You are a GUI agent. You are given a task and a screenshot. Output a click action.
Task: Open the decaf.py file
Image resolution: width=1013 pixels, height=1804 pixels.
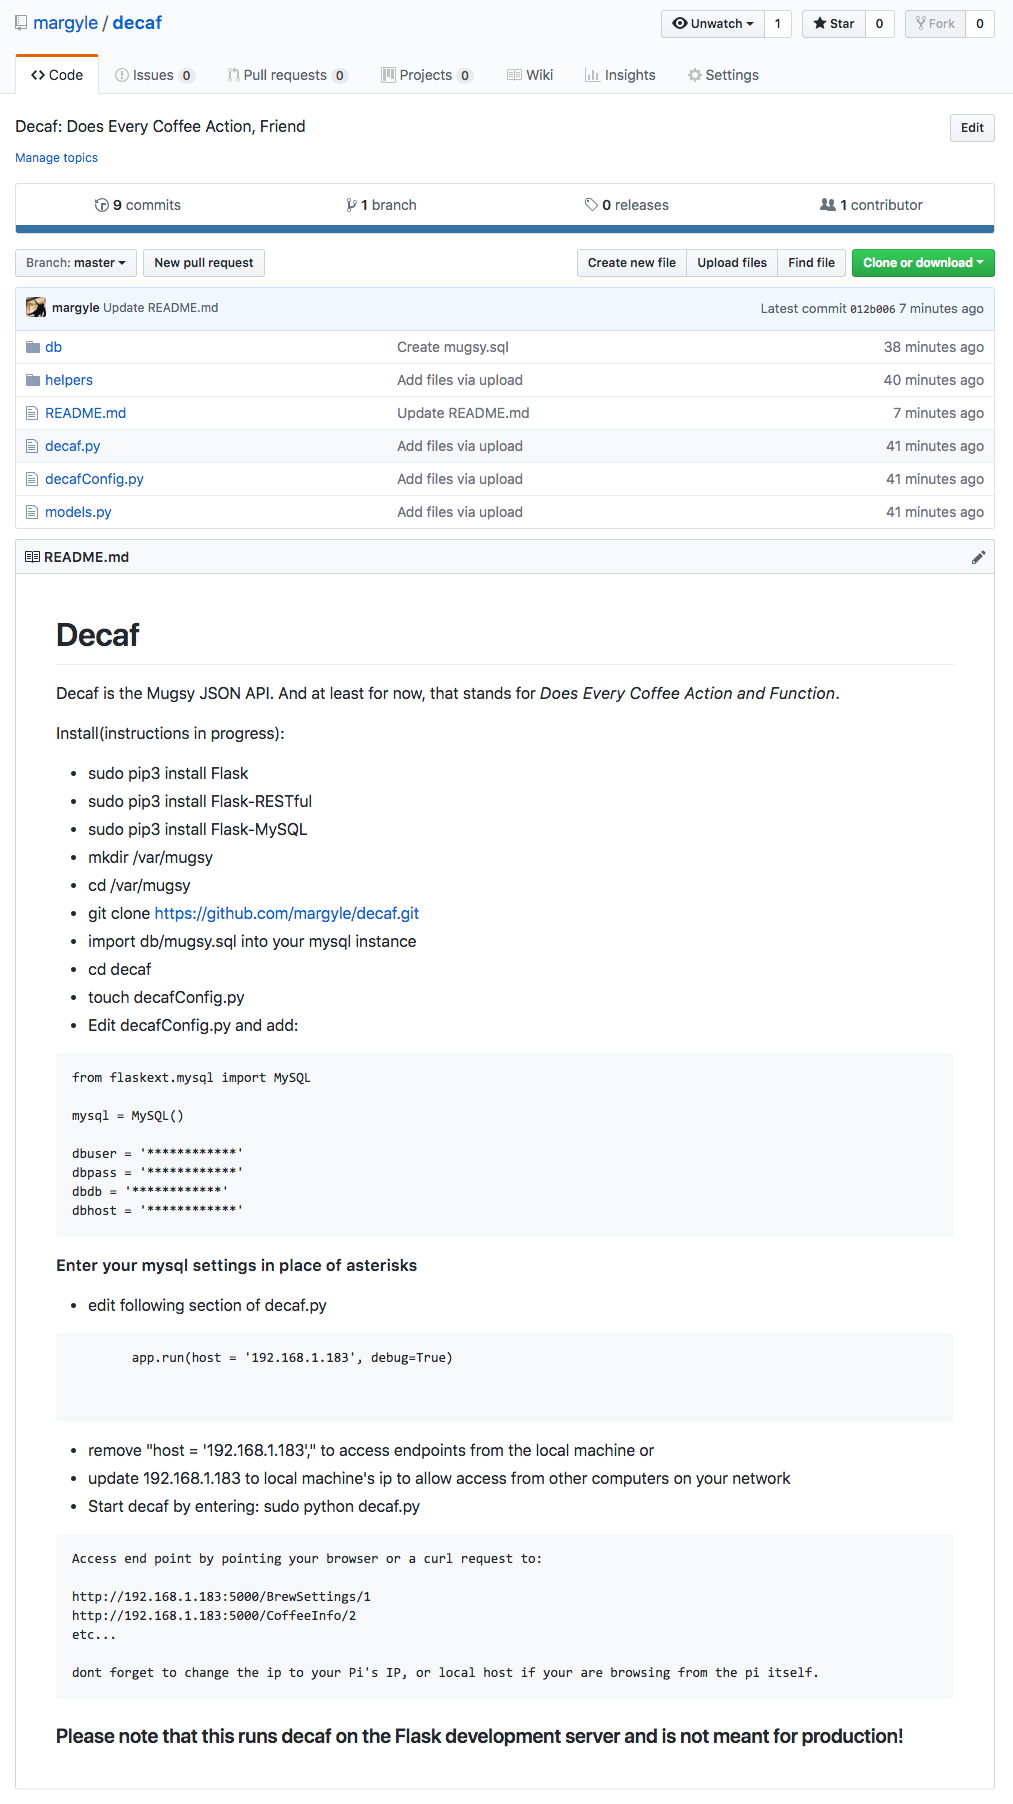pos(72,446)
